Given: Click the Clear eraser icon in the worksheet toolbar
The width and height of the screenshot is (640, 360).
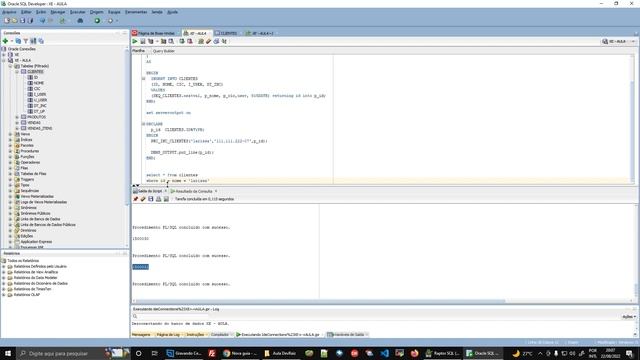Looking at the screenshot, I should 209,41.
